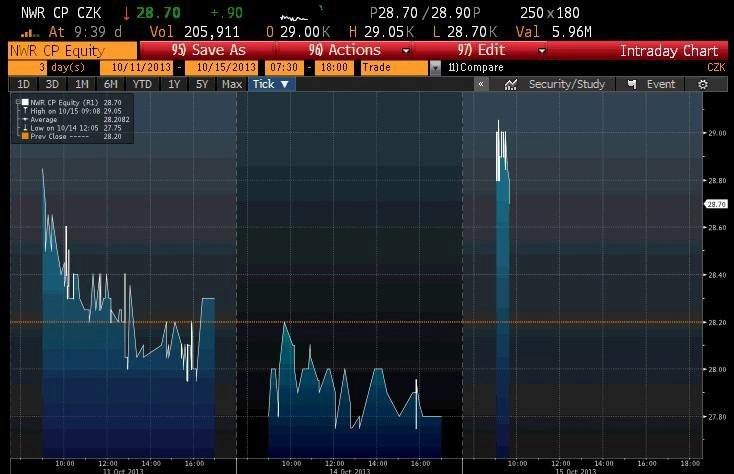Click the orange Prev Close legend swatch
This screenshot has height=474, width=734.
pyautogui.click(x=25, y=136)
